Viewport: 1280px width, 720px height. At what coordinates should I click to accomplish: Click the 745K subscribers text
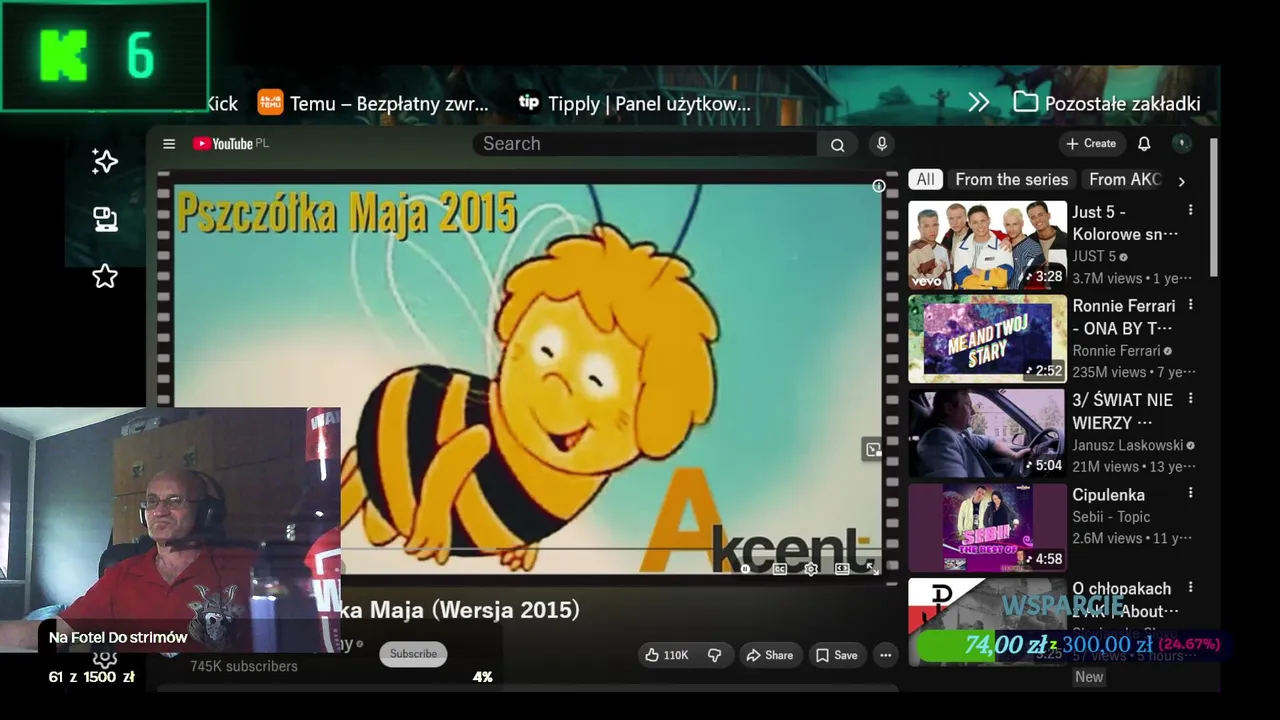(244, 666)
